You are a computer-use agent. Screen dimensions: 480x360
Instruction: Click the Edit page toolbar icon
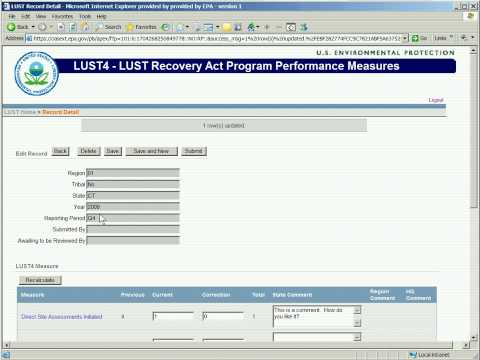point(209,27)
